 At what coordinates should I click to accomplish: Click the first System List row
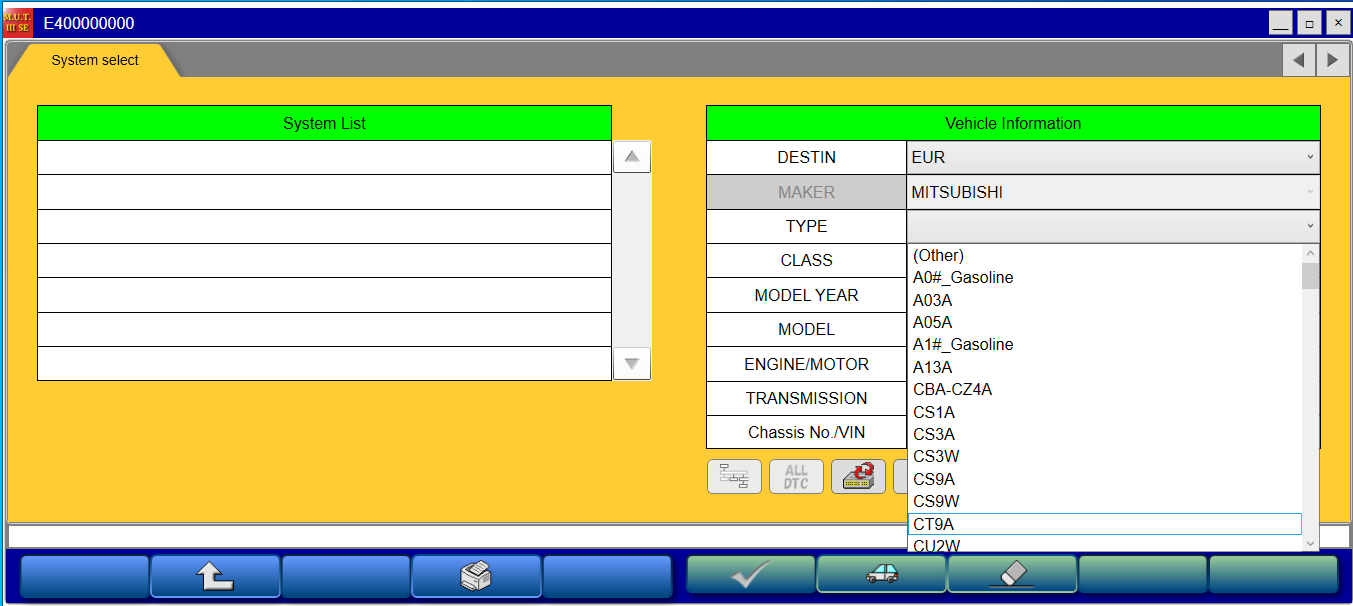(324, 158)
